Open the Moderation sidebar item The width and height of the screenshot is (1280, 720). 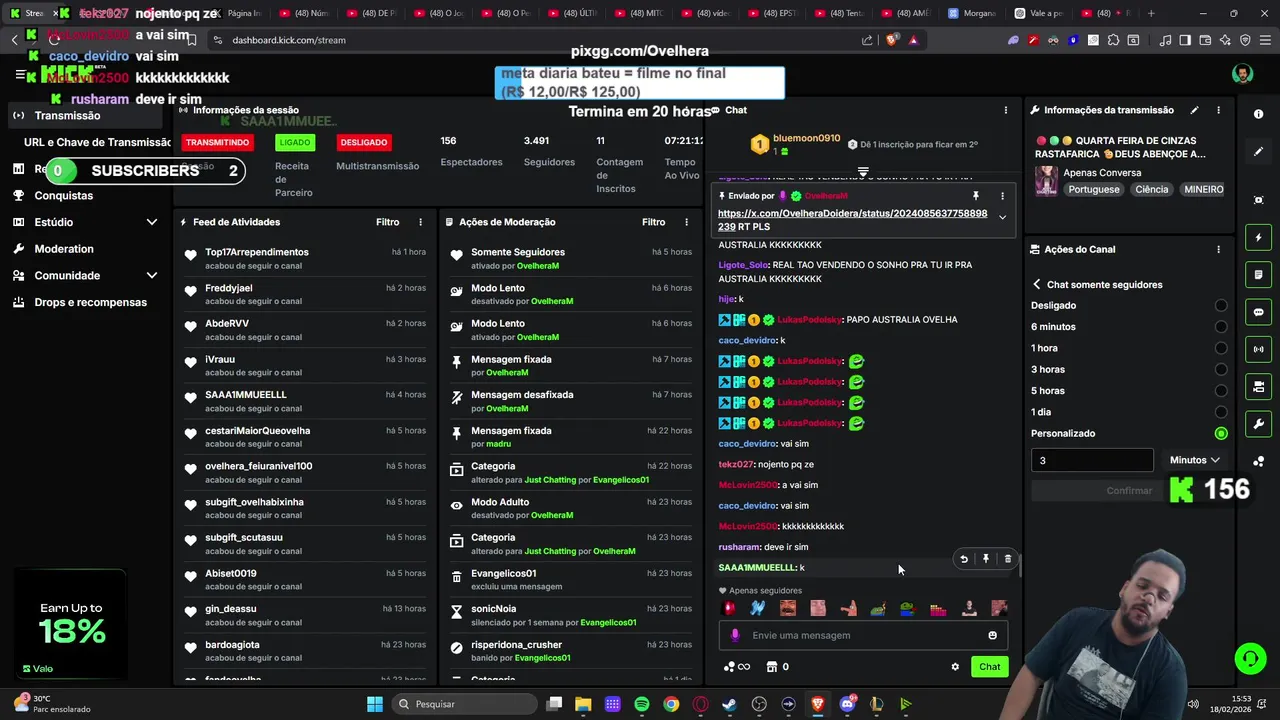pos(64,249)
